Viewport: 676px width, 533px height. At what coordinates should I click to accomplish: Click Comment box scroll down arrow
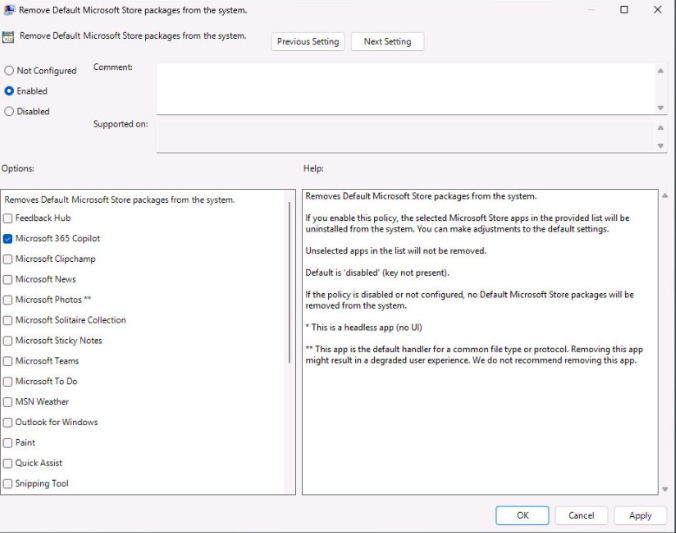pos(660,108)
